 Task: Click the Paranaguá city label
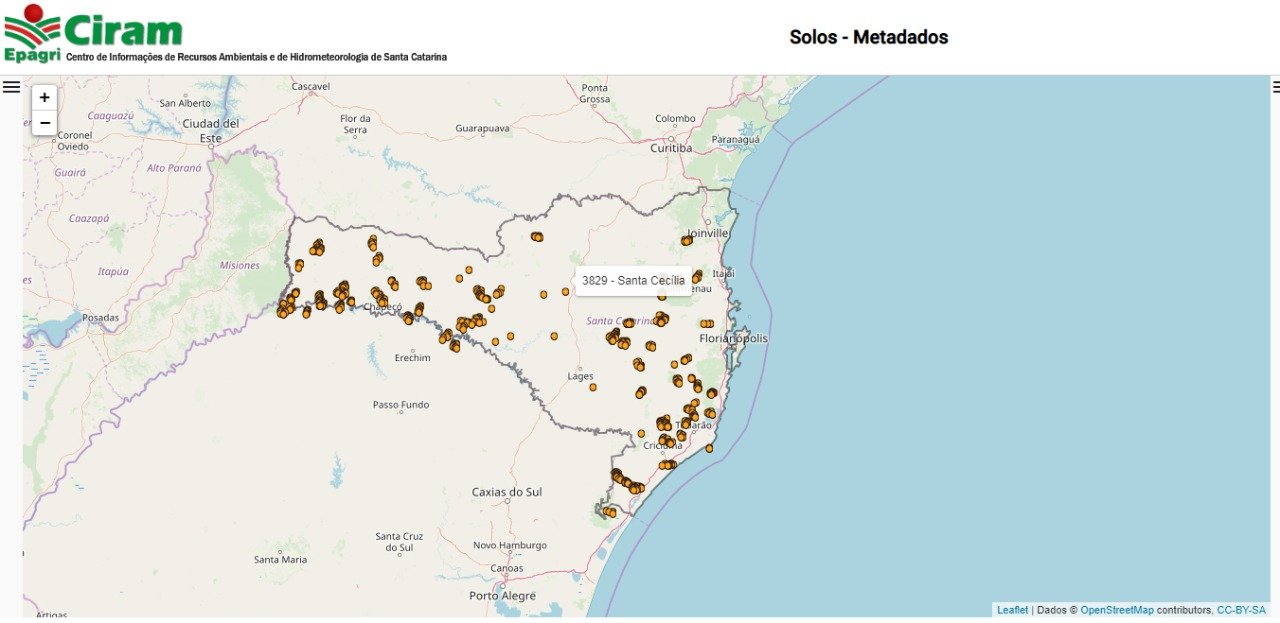[735, 140]
